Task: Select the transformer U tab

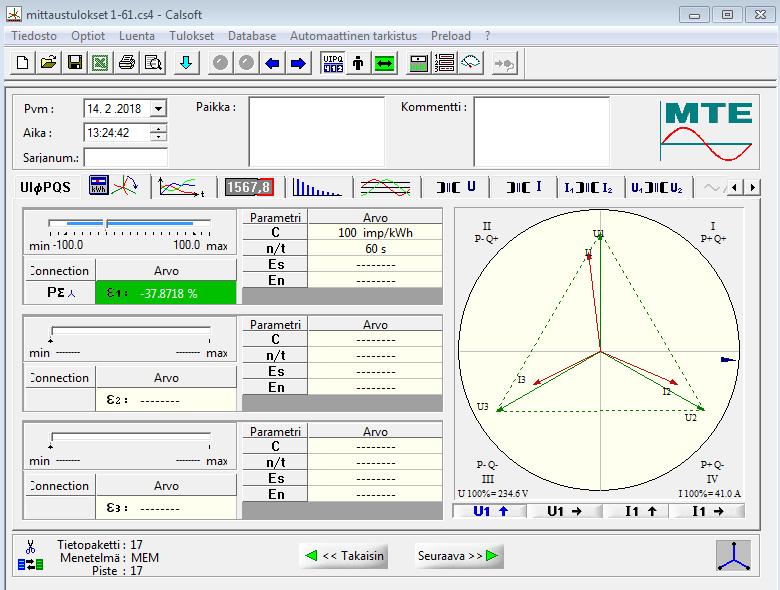Action: 456,188
